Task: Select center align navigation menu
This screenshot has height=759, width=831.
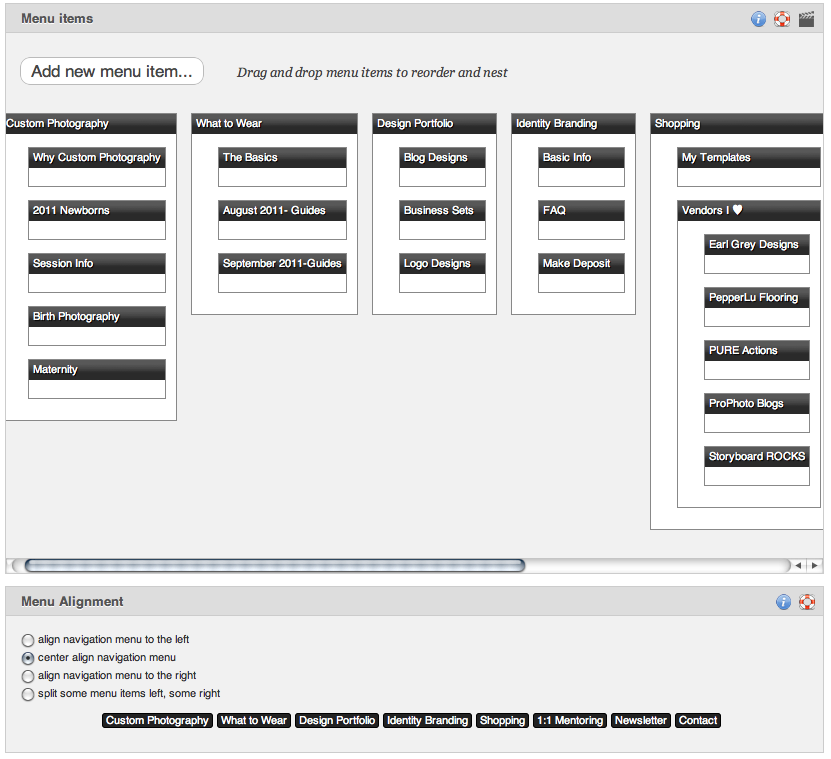Action: point(28,658)
